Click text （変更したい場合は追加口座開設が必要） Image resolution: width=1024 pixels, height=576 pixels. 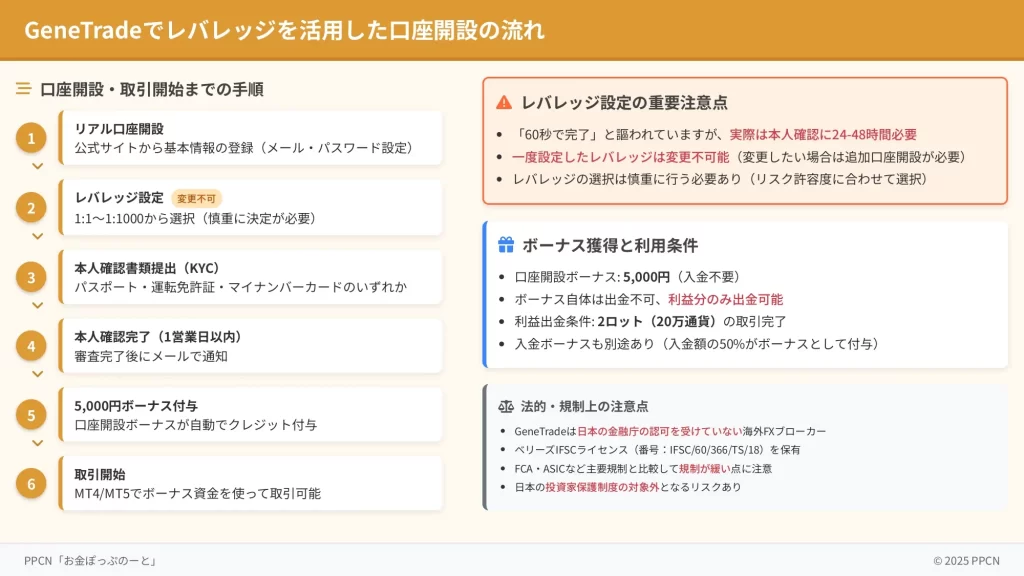pos(850,157)
